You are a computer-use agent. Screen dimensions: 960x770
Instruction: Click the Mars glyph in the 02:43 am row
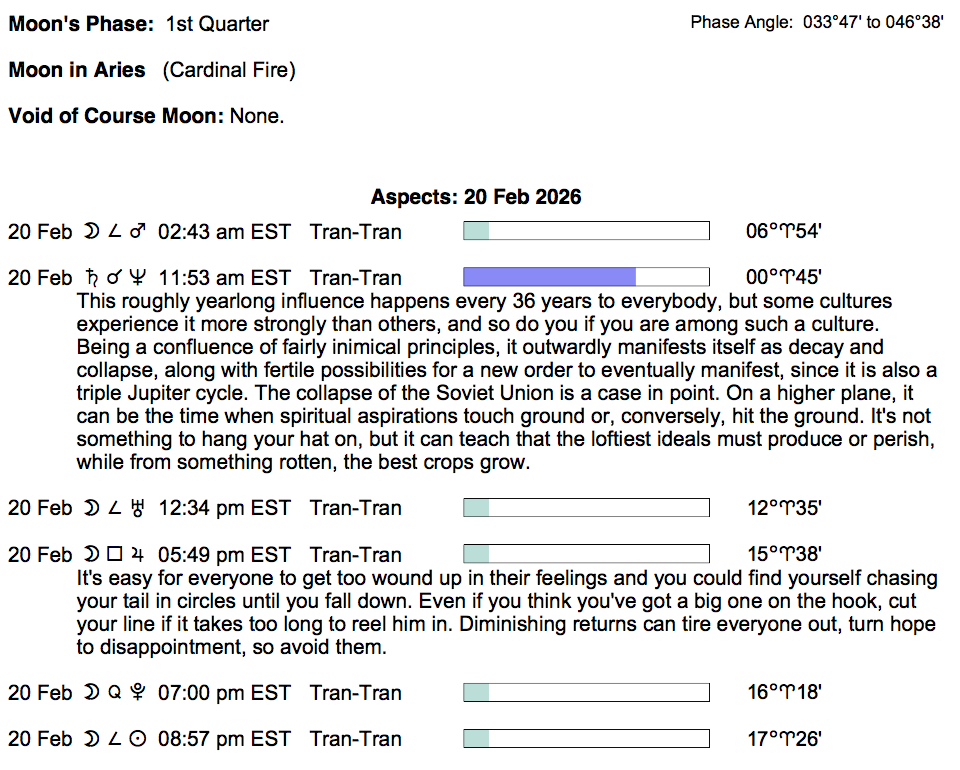[x=139, y=232]
